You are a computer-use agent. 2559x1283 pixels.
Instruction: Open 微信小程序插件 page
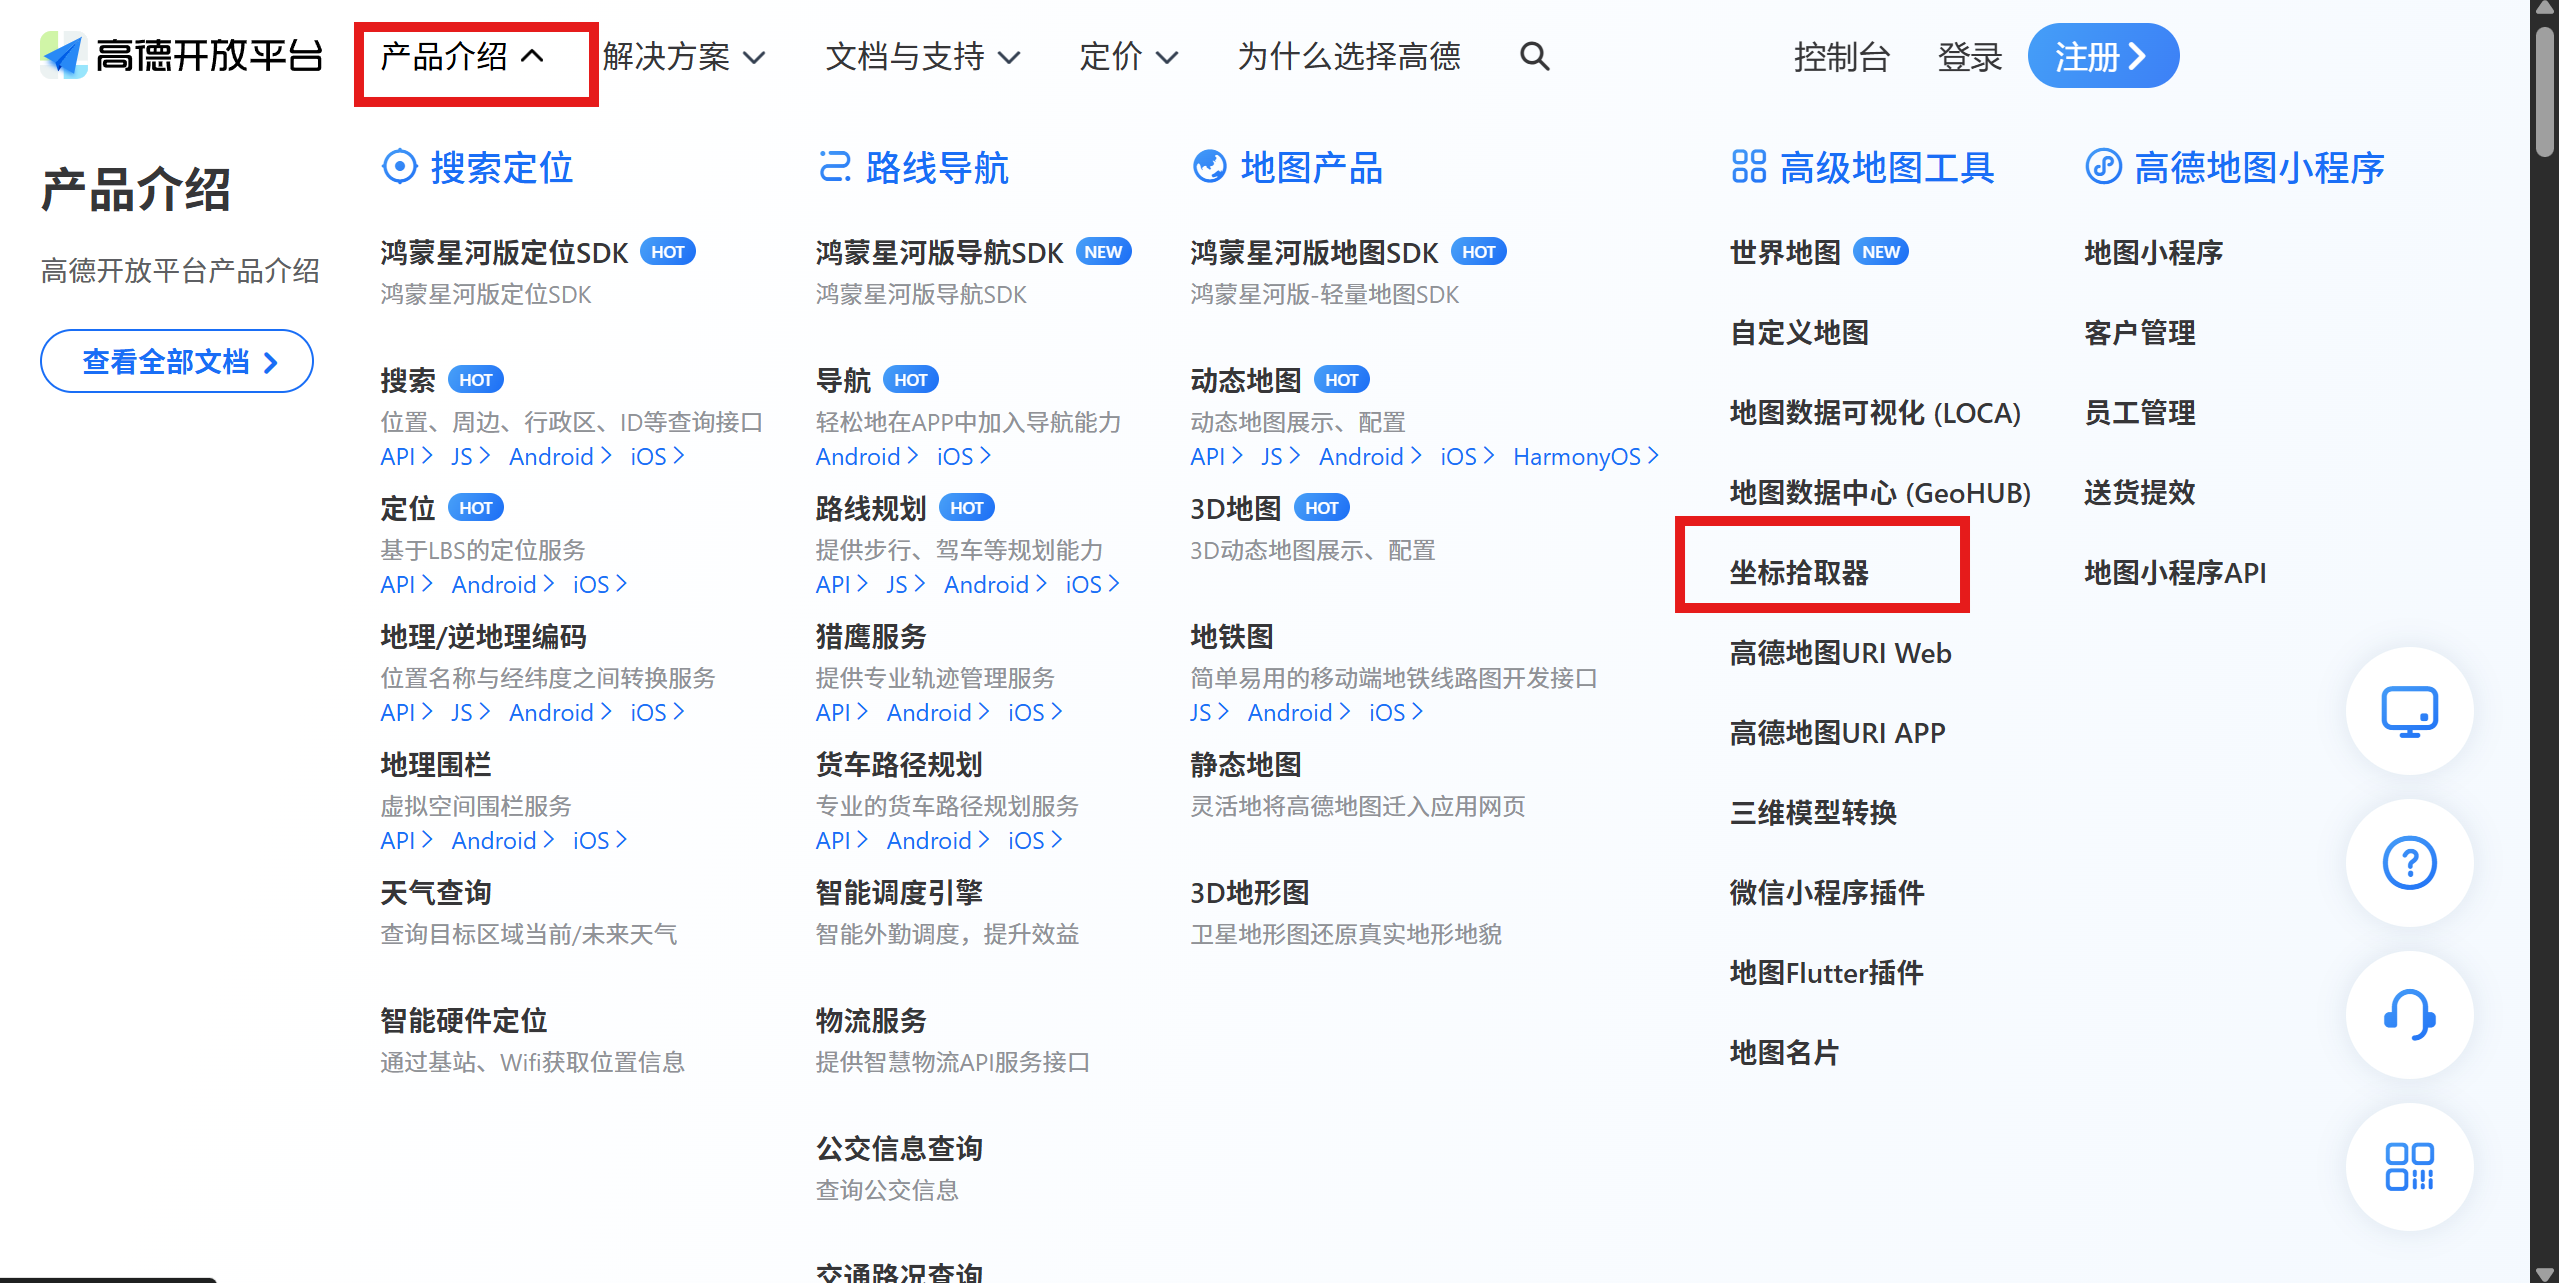pos(1827,893)
